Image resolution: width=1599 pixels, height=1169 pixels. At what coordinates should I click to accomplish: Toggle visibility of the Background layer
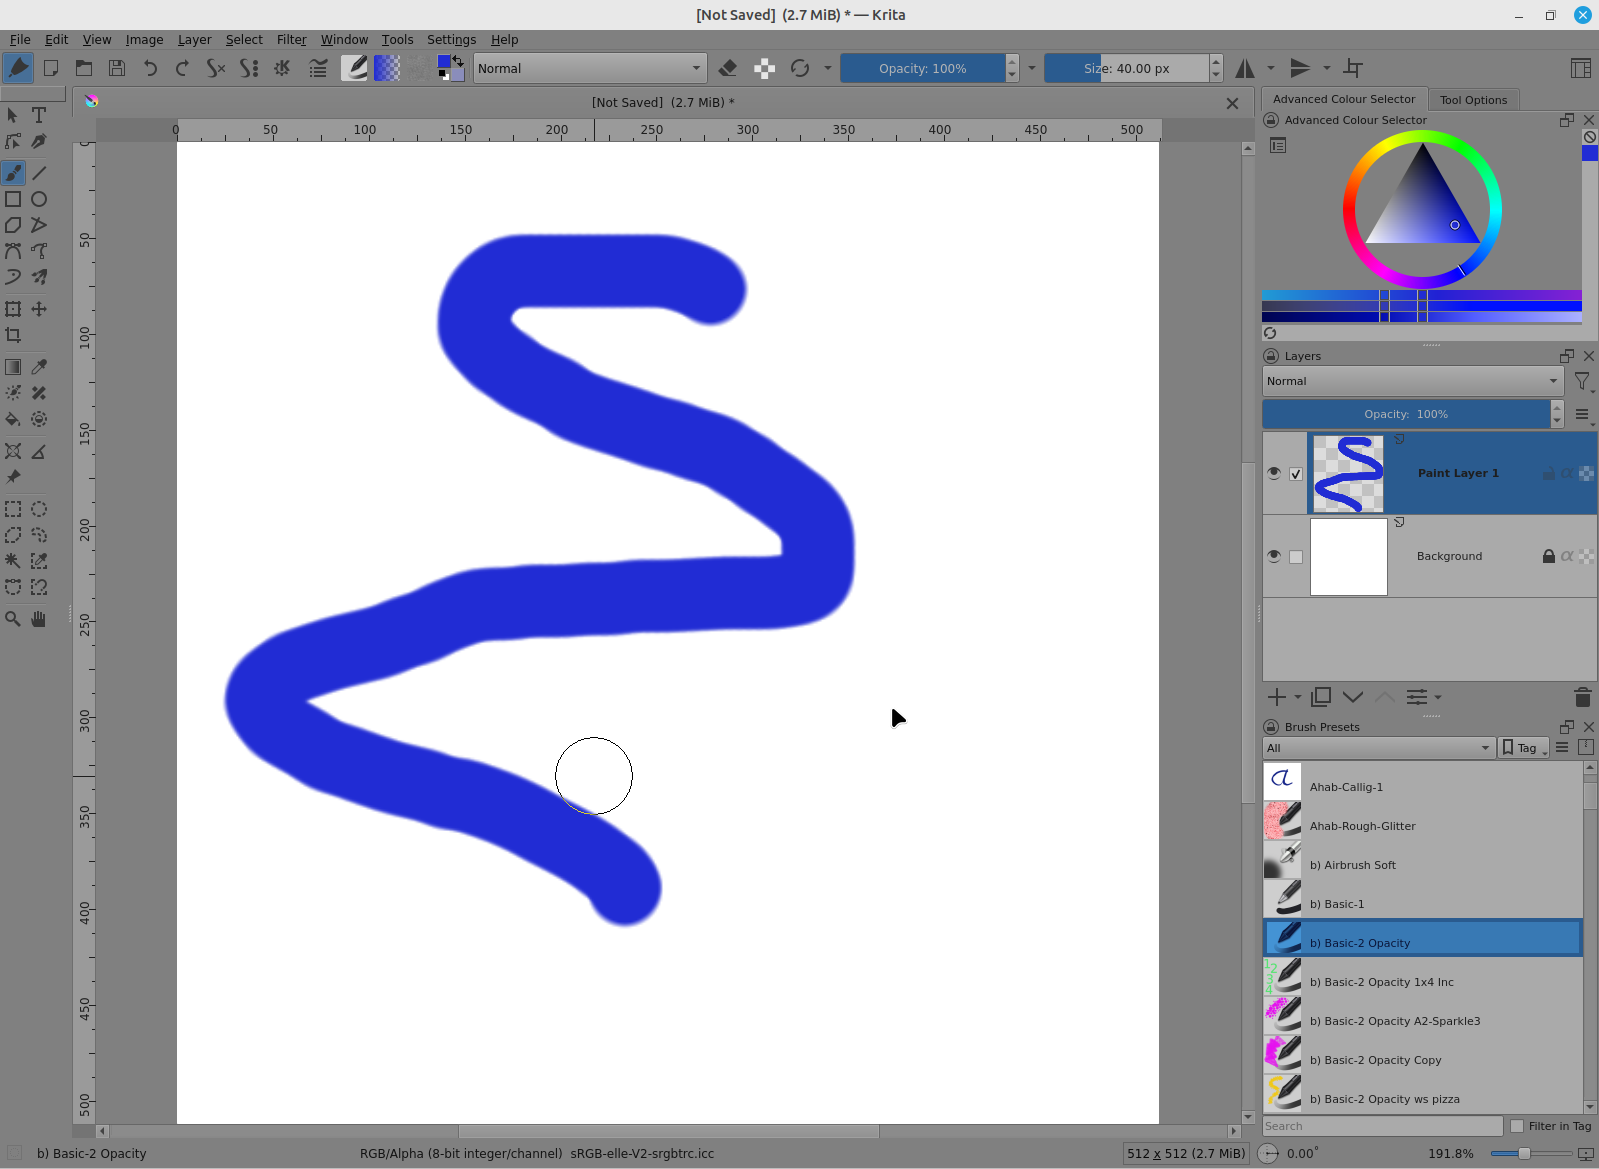(x=1274, y=556)
